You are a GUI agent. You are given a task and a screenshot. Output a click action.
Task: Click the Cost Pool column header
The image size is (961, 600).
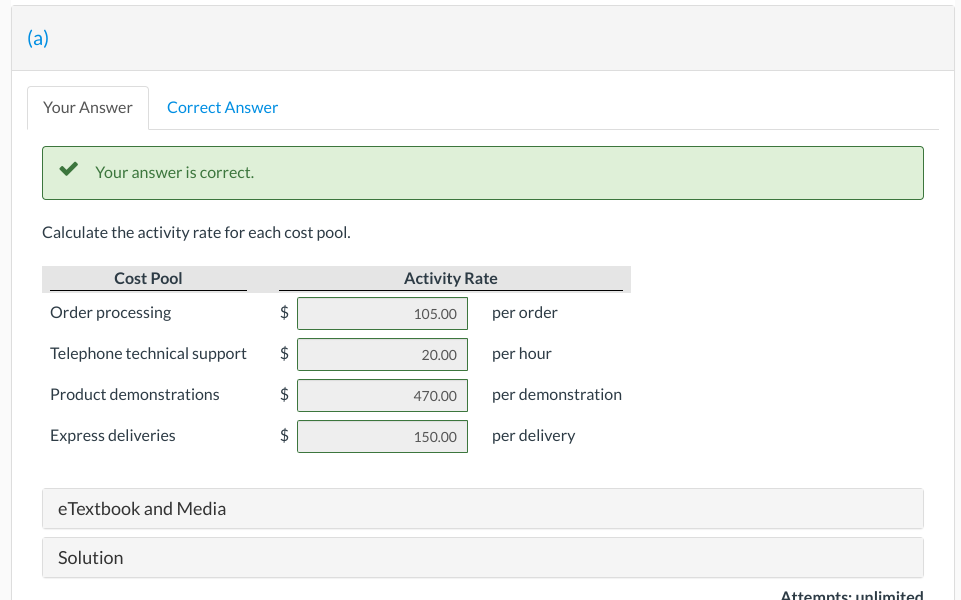pyautogui.click(x=148, y=279)
